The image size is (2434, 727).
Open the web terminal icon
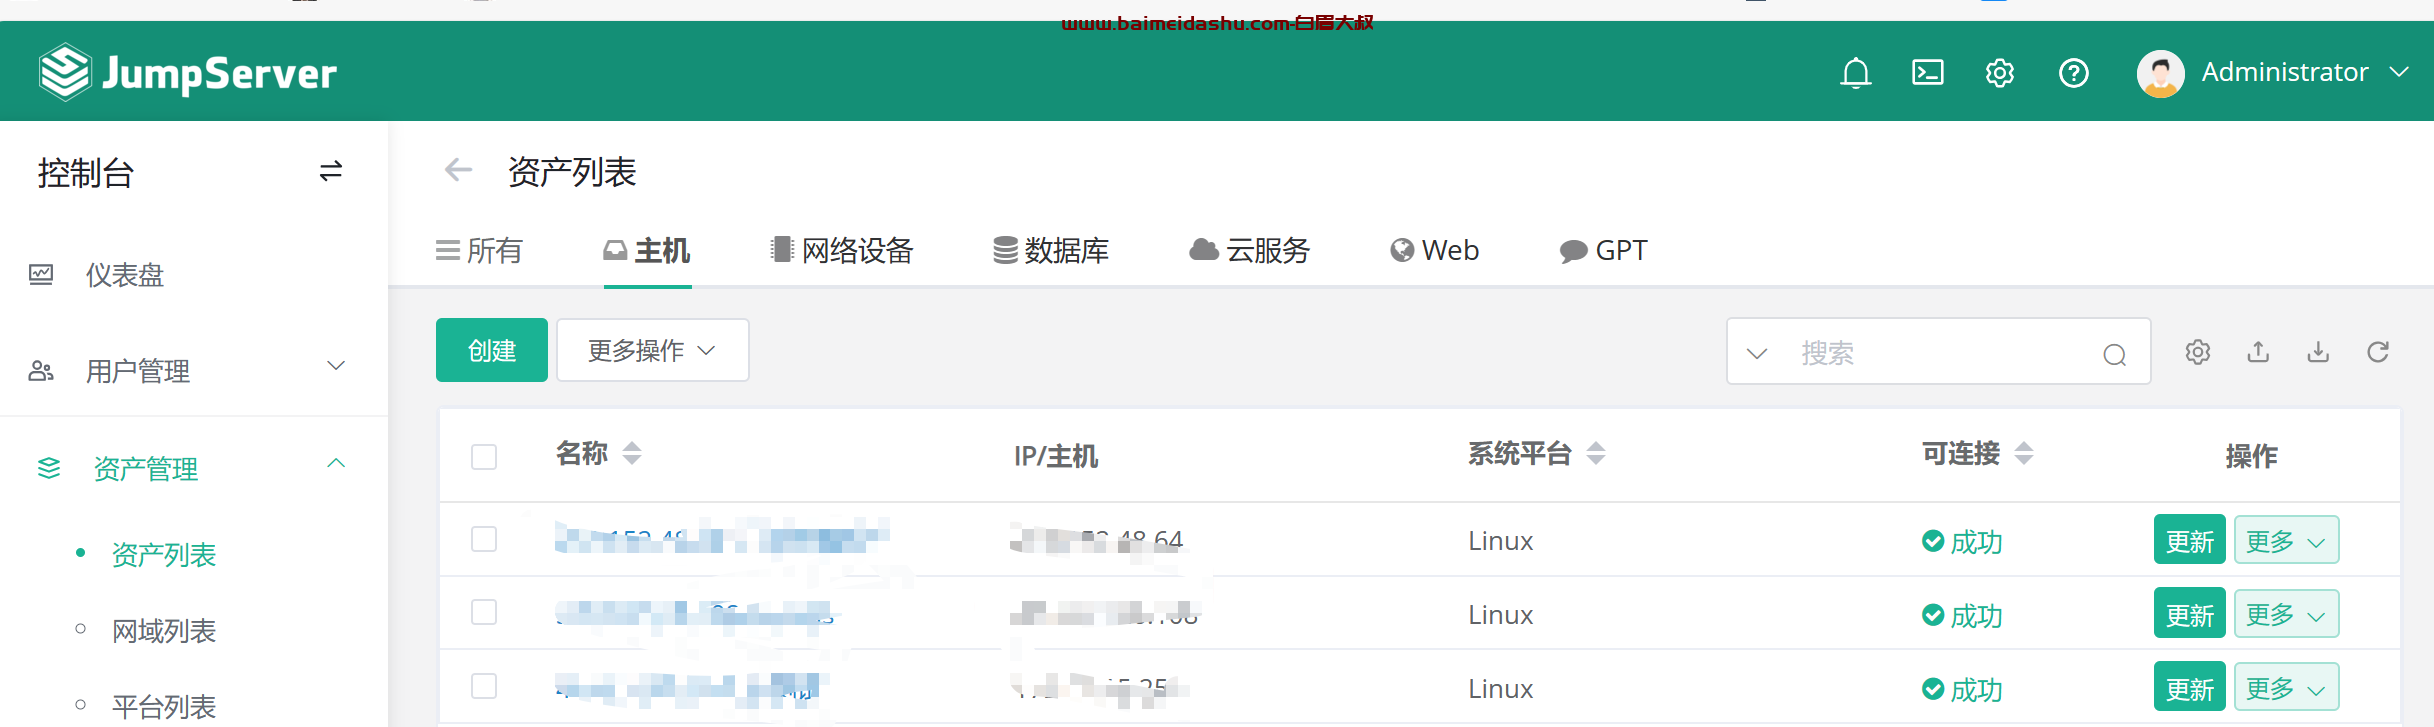(x=1927, y=73)
